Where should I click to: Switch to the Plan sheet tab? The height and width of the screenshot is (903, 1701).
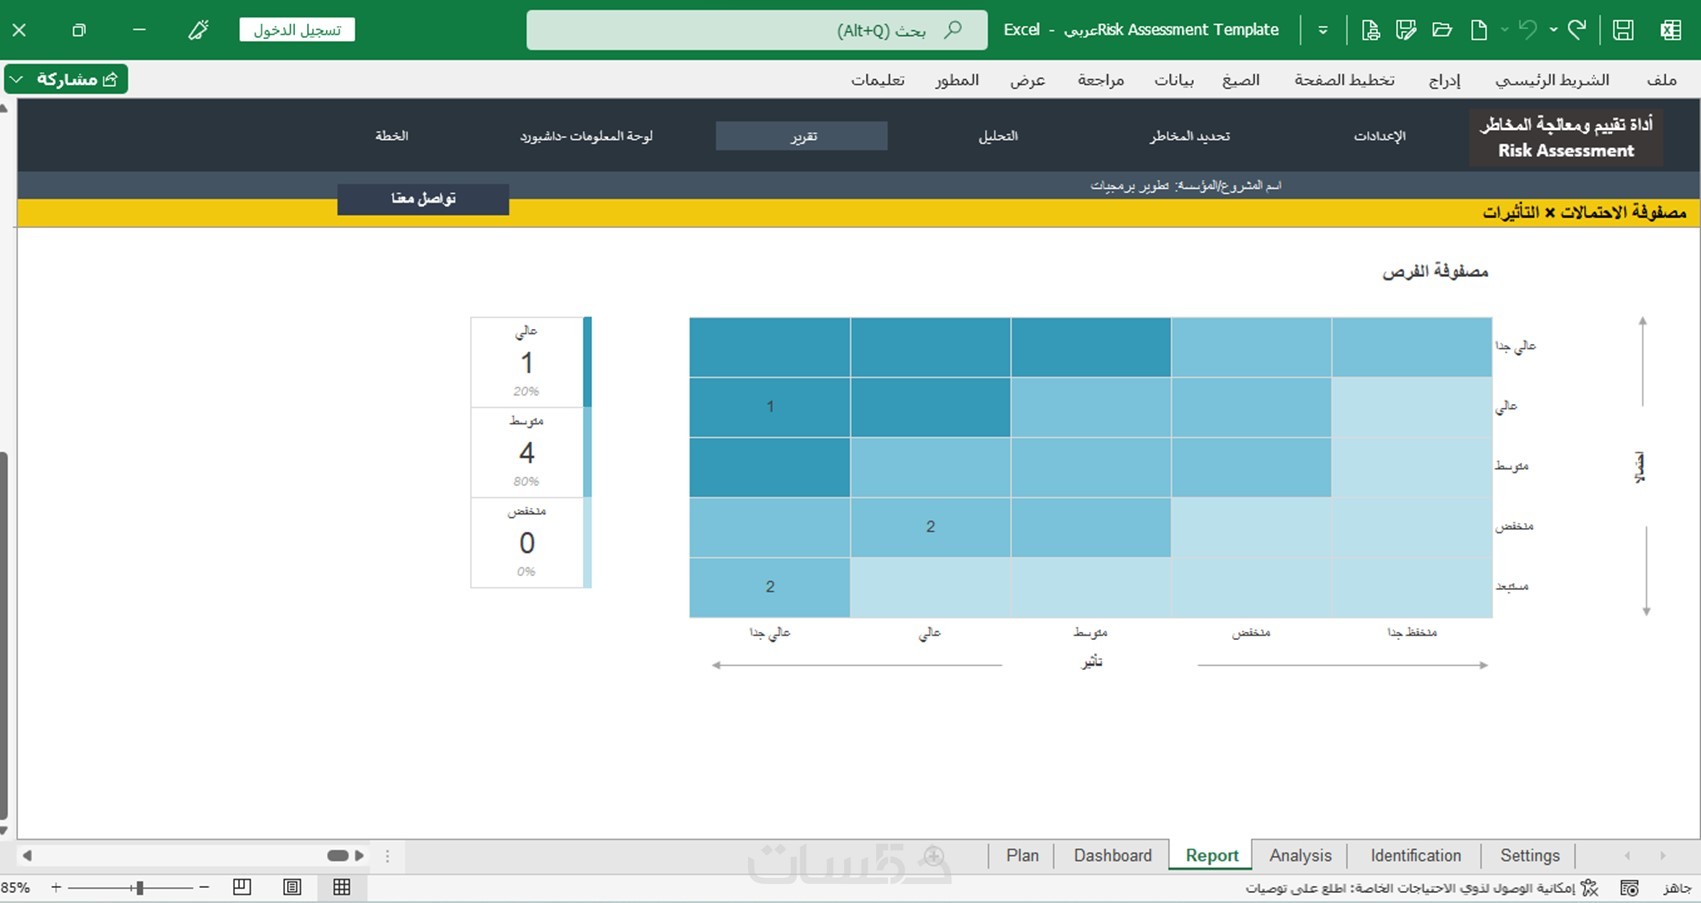point(1022,856)
